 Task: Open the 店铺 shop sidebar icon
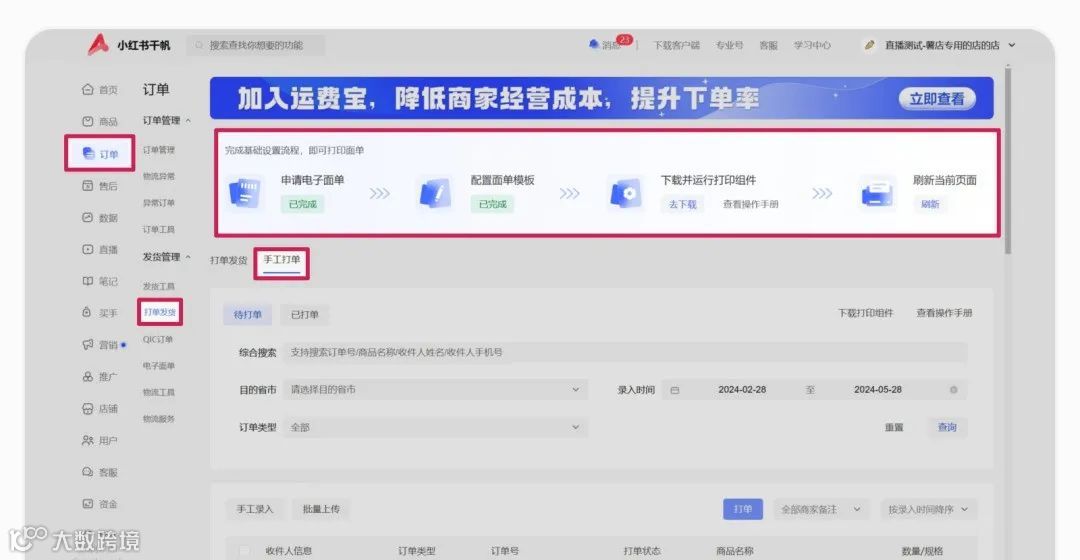point(87,408)
